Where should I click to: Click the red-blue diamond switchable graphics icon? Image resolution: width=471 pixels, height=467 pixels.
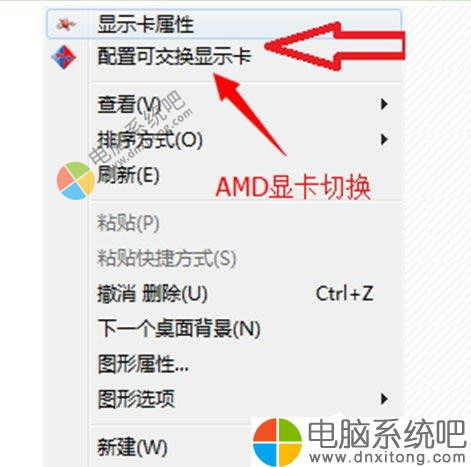64,57
